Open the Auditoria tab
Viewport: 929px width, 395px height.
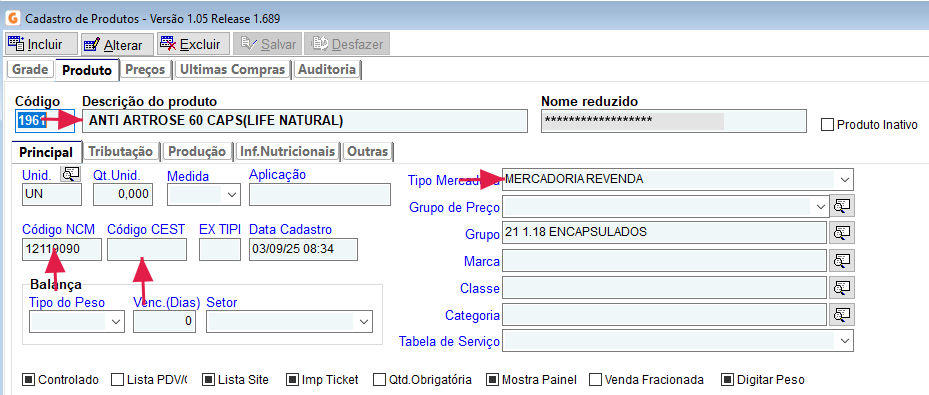point(327,69)
